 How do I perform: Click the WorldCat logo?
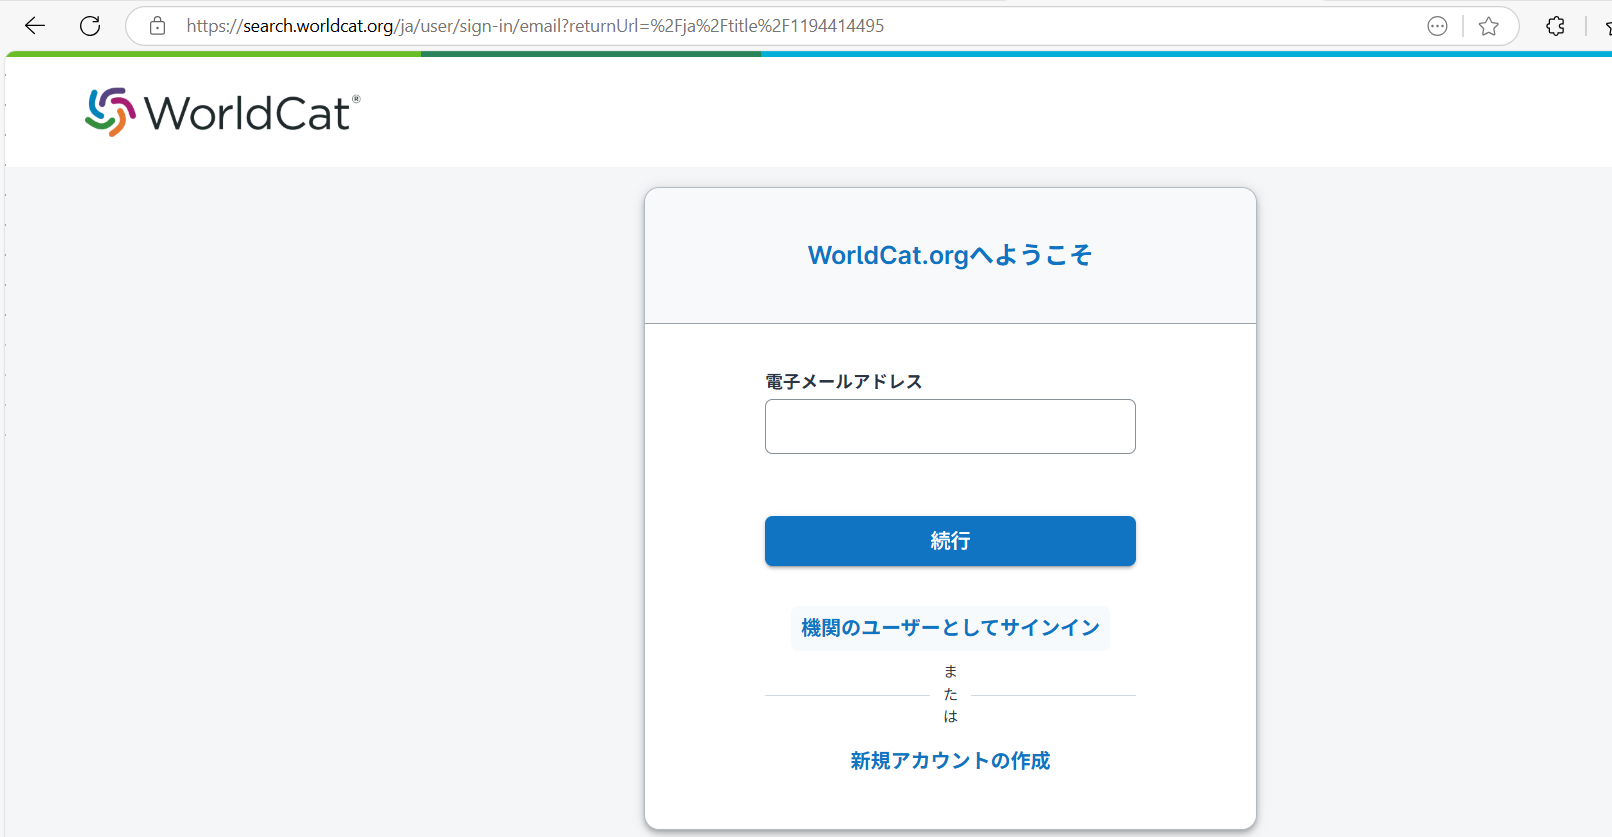point(222,112)
